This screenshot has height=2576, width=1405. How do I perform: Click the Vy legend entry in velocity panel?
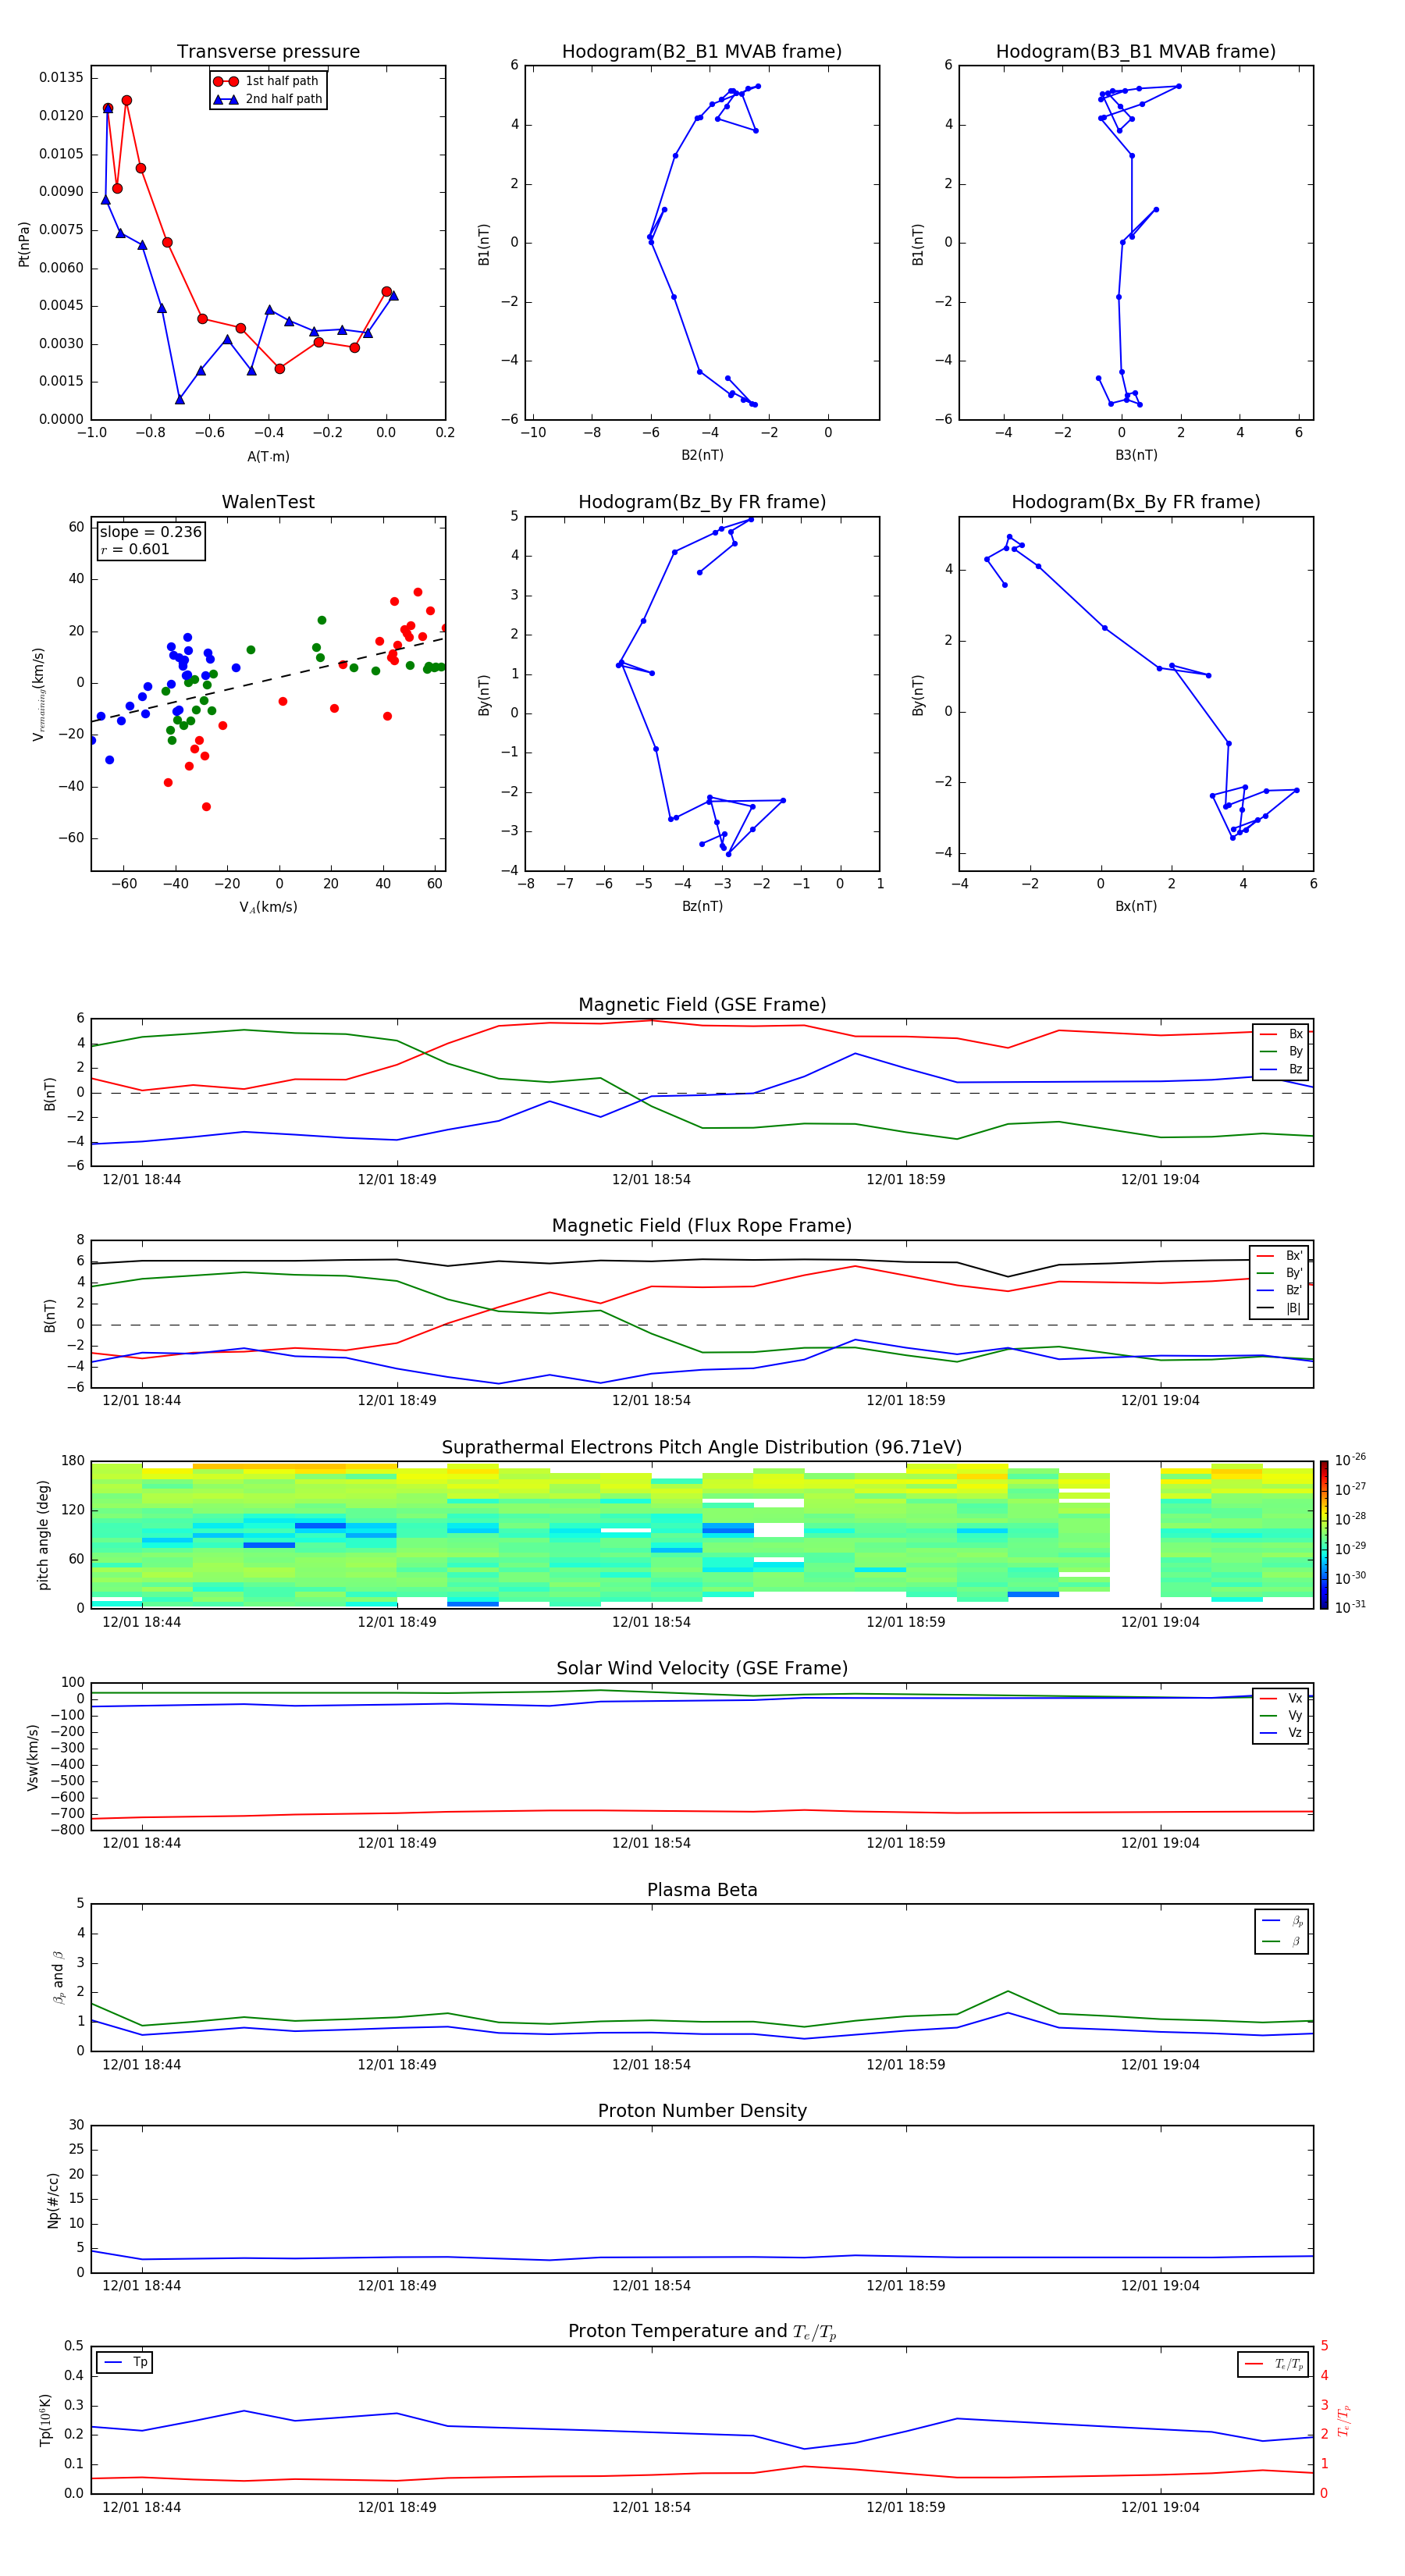(1282, 1715)
